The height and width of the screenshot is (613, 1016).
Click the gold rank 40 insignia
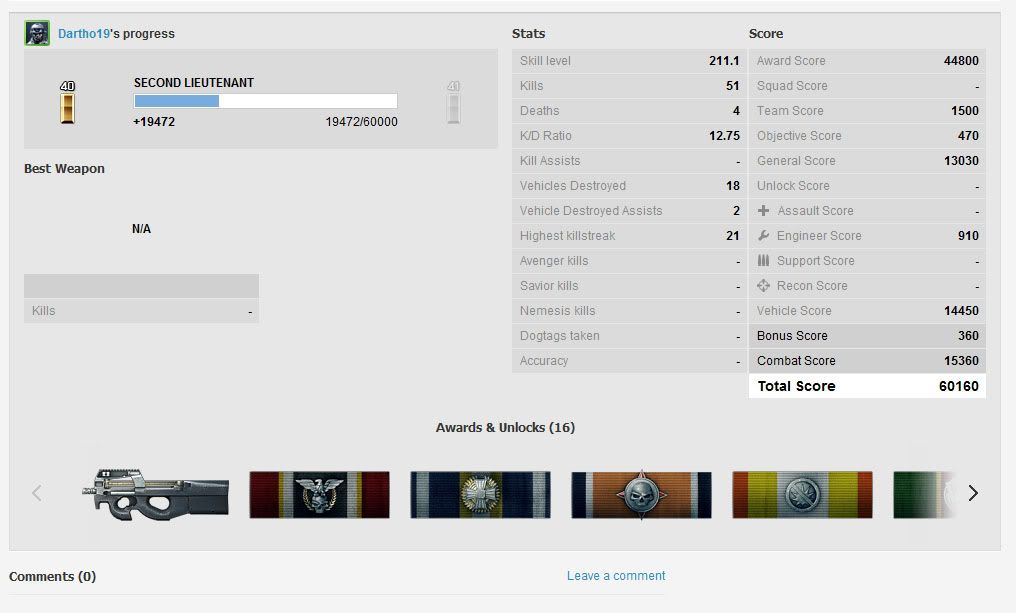pyautogui.click(x=67, y=103)
